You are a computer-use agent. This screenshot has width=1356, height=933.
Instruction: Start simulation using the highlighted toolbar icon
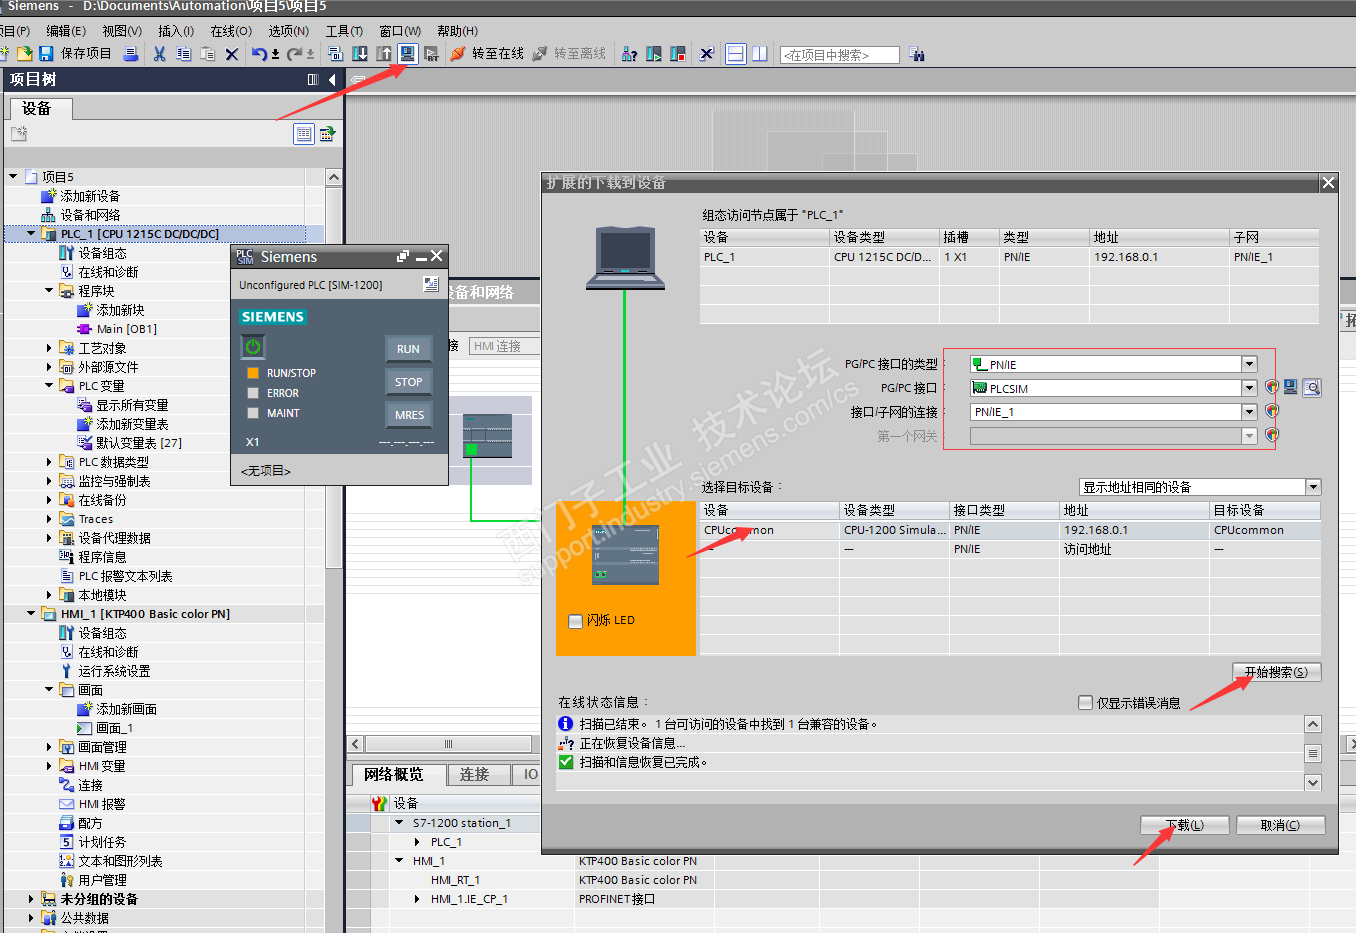click(x=408, y=54)
